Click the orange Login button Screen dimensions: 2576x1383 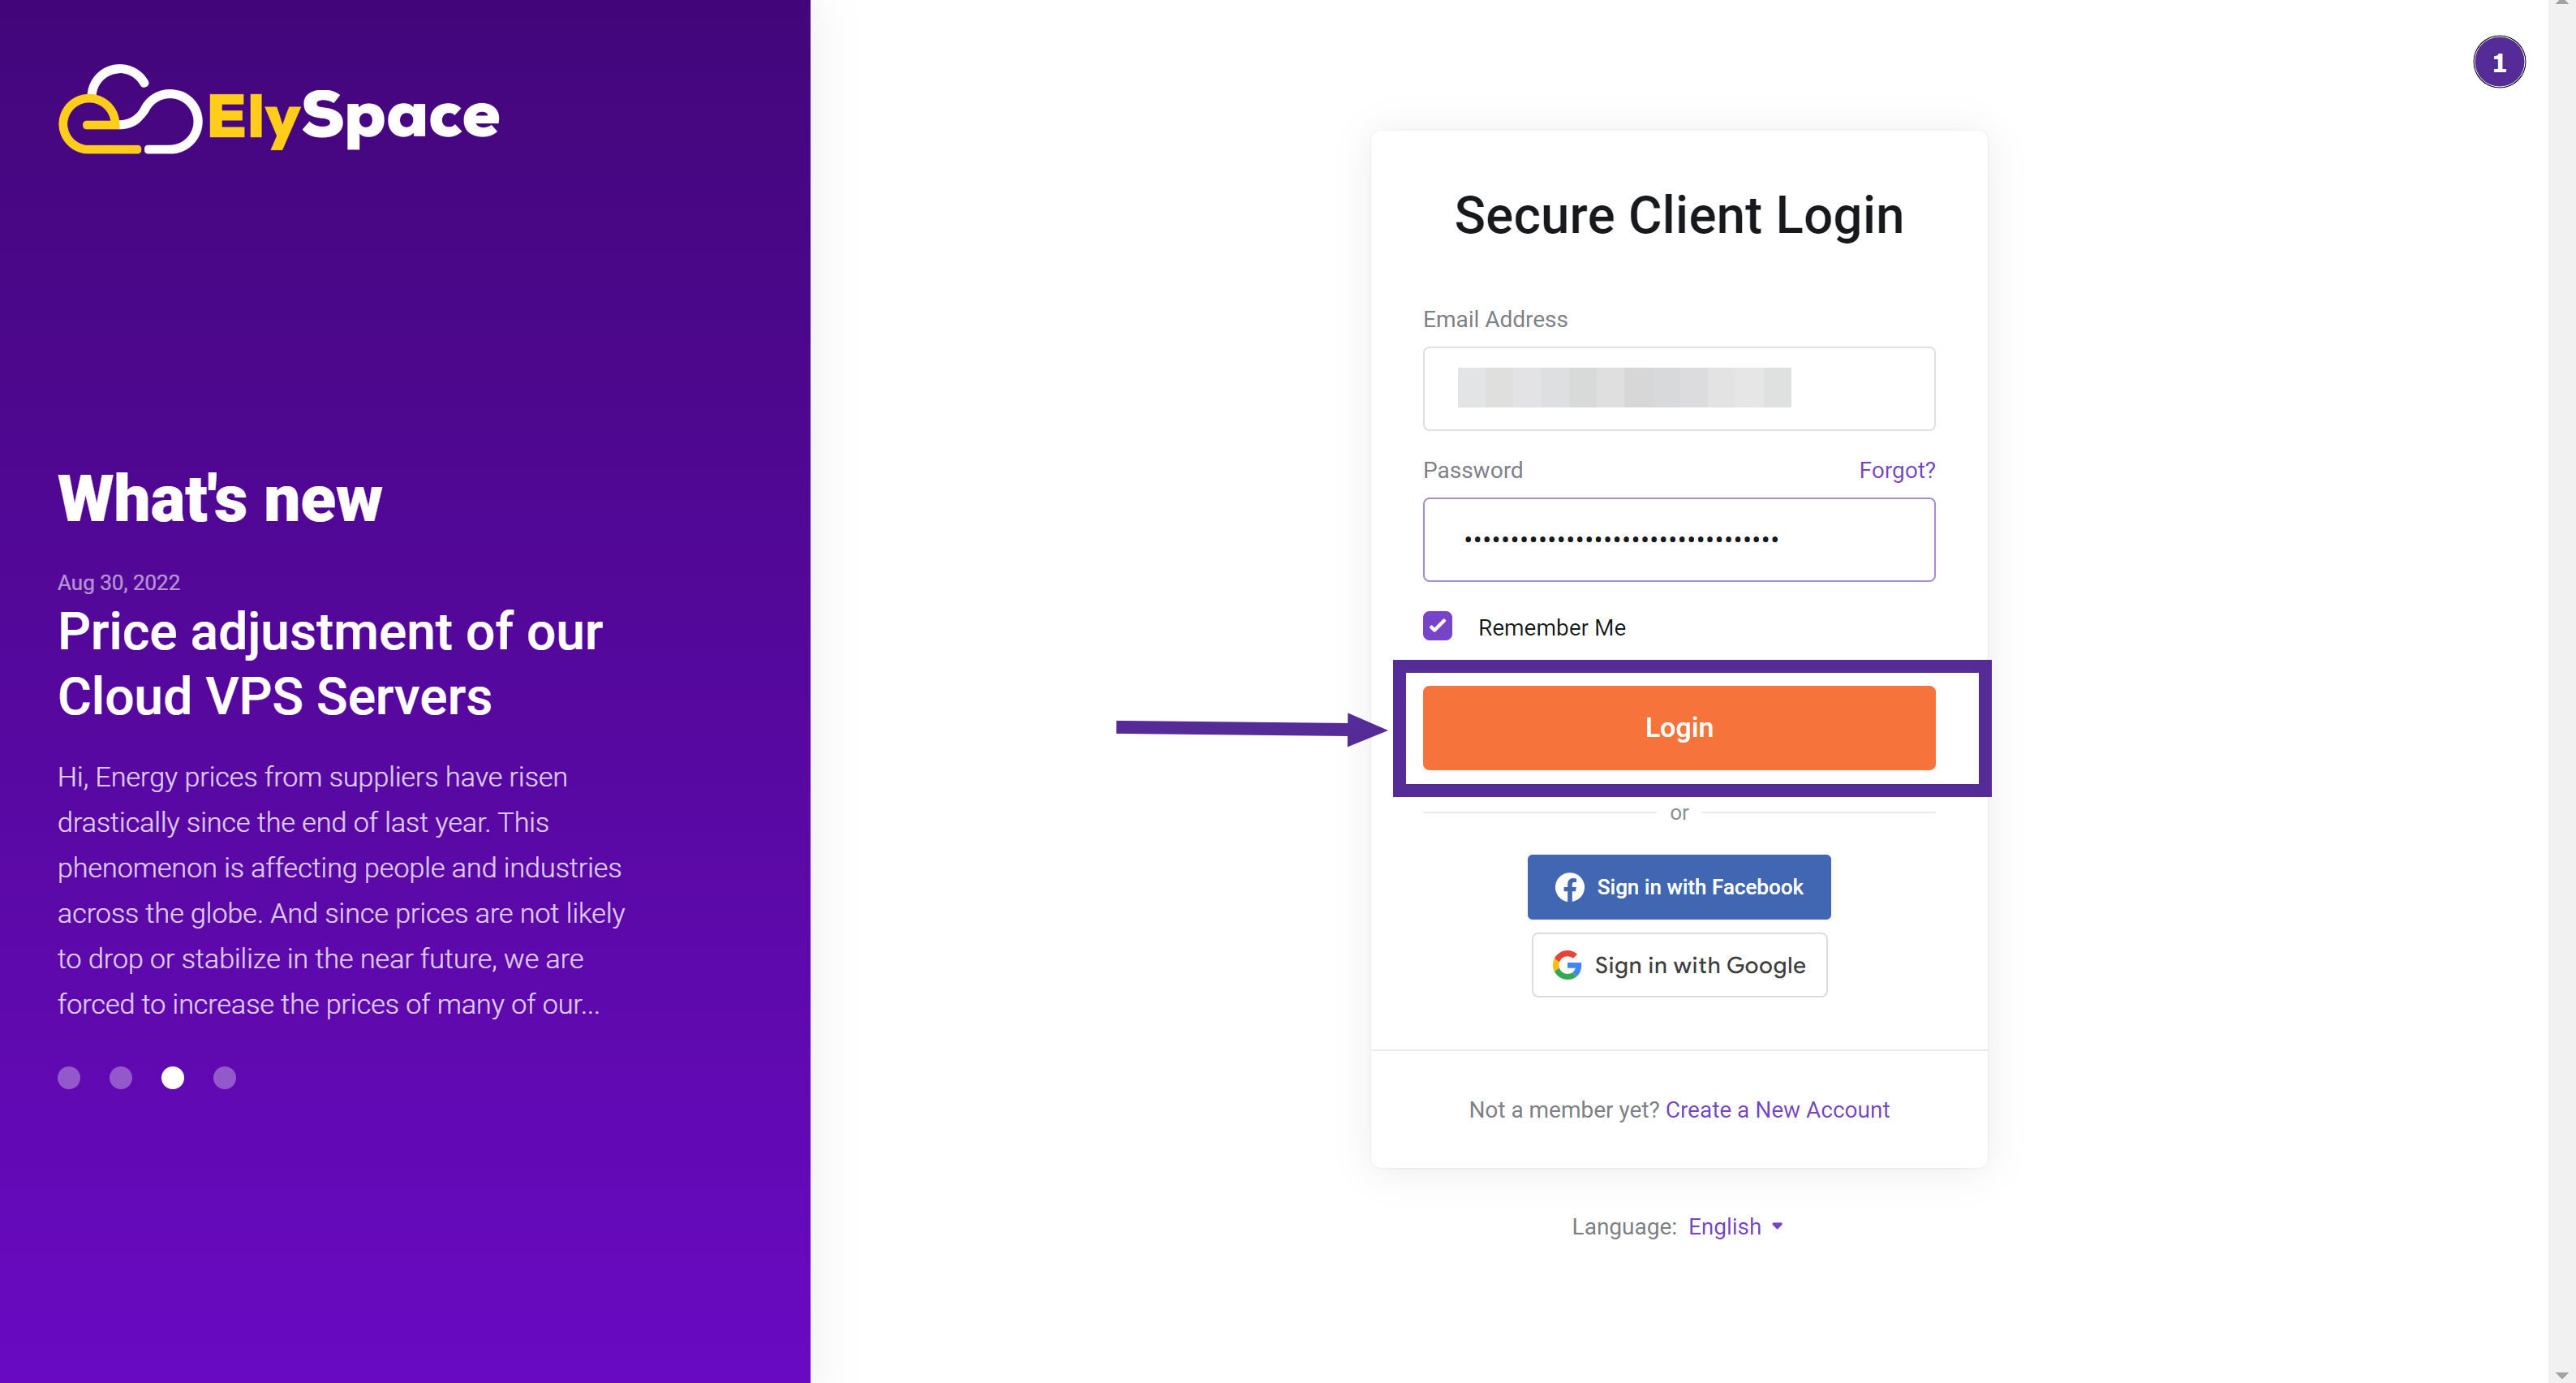[x=1678, y=726]
